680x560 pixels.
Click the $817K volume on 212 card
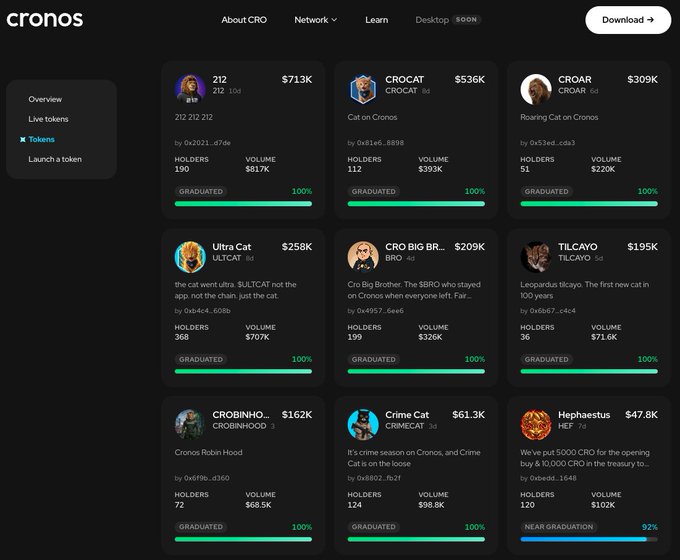coord(258,169)
